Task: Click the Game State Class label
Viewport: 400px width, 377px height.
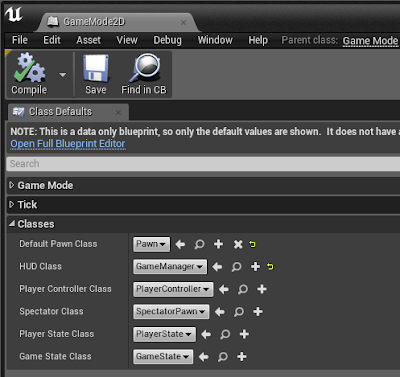Action: [55, 356]
